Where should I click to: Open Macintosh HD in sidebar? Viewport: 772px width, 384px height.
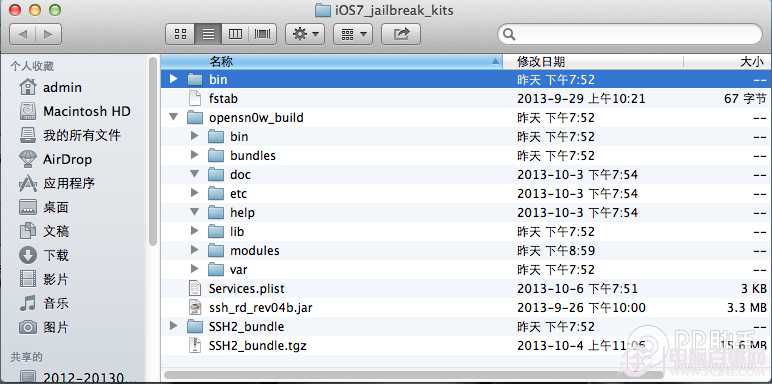75,111
